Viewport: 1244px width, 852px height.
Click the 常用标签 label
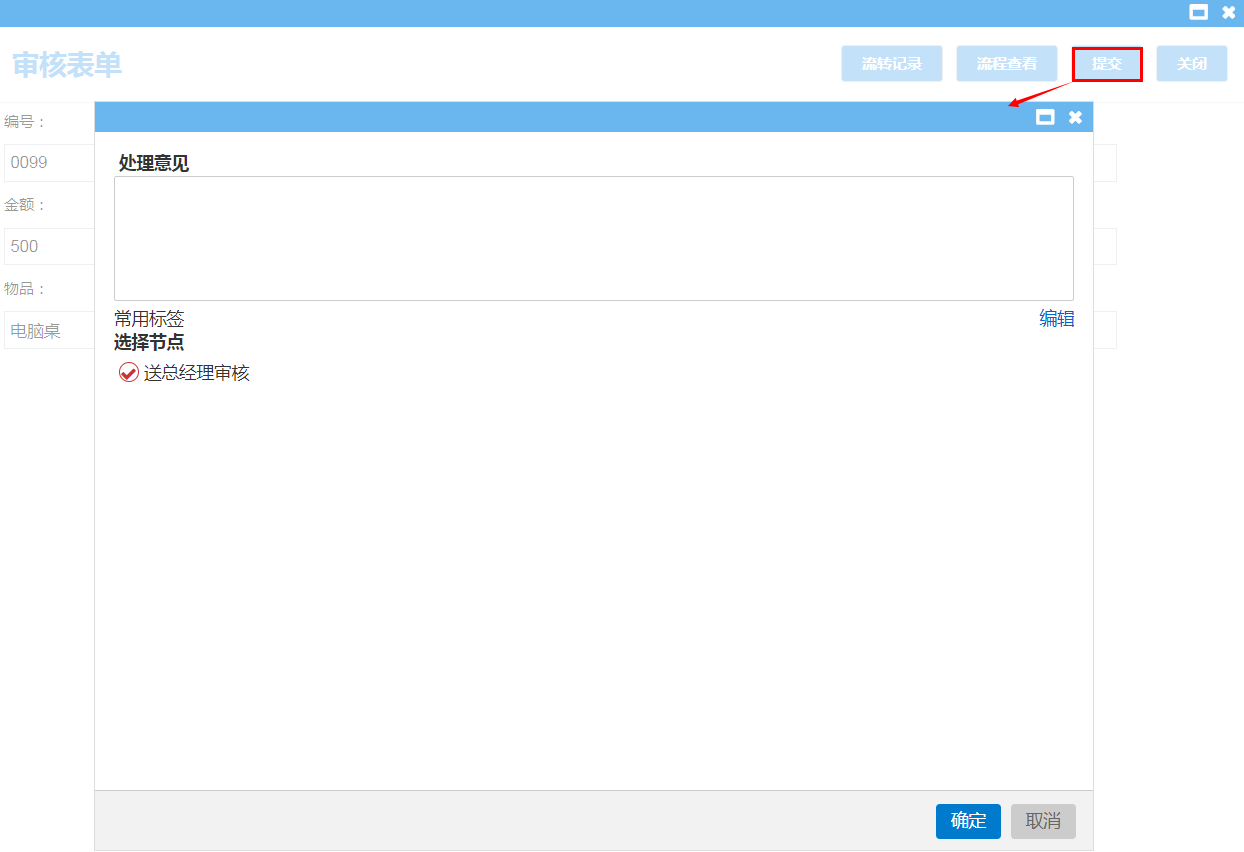[x=149, y=319]
